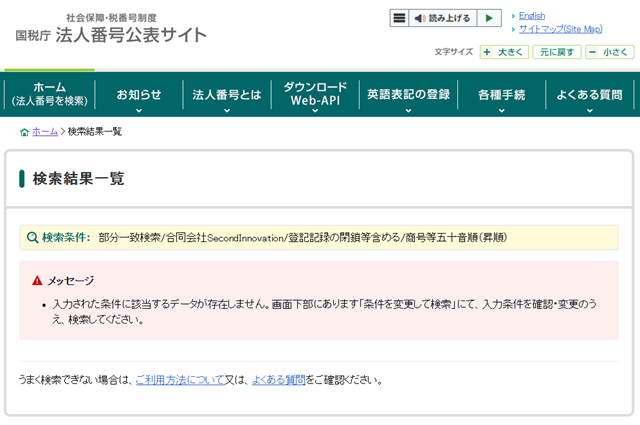Expand the 法人番号とは menu
The height and width of the screenshot is (425, 640).
click(227, 96)
